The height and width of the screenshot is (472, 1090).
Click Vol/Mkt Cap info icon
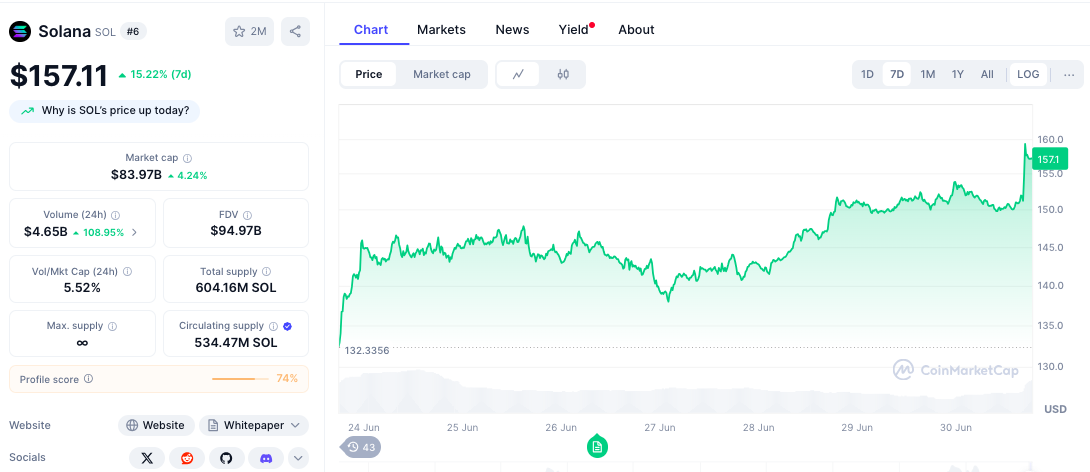pos(127,272)
